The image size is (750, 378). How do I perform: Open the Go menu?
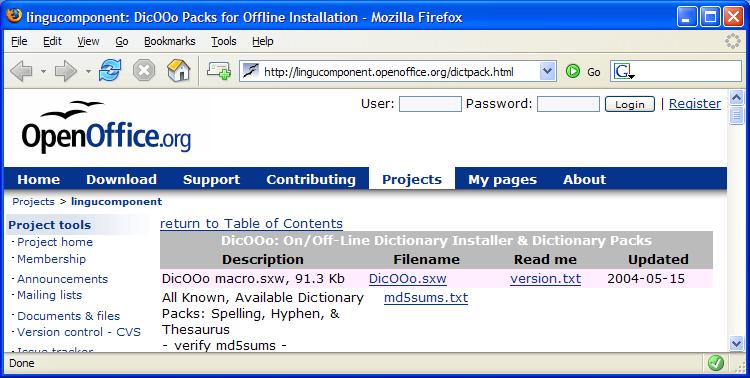(121, 41)
